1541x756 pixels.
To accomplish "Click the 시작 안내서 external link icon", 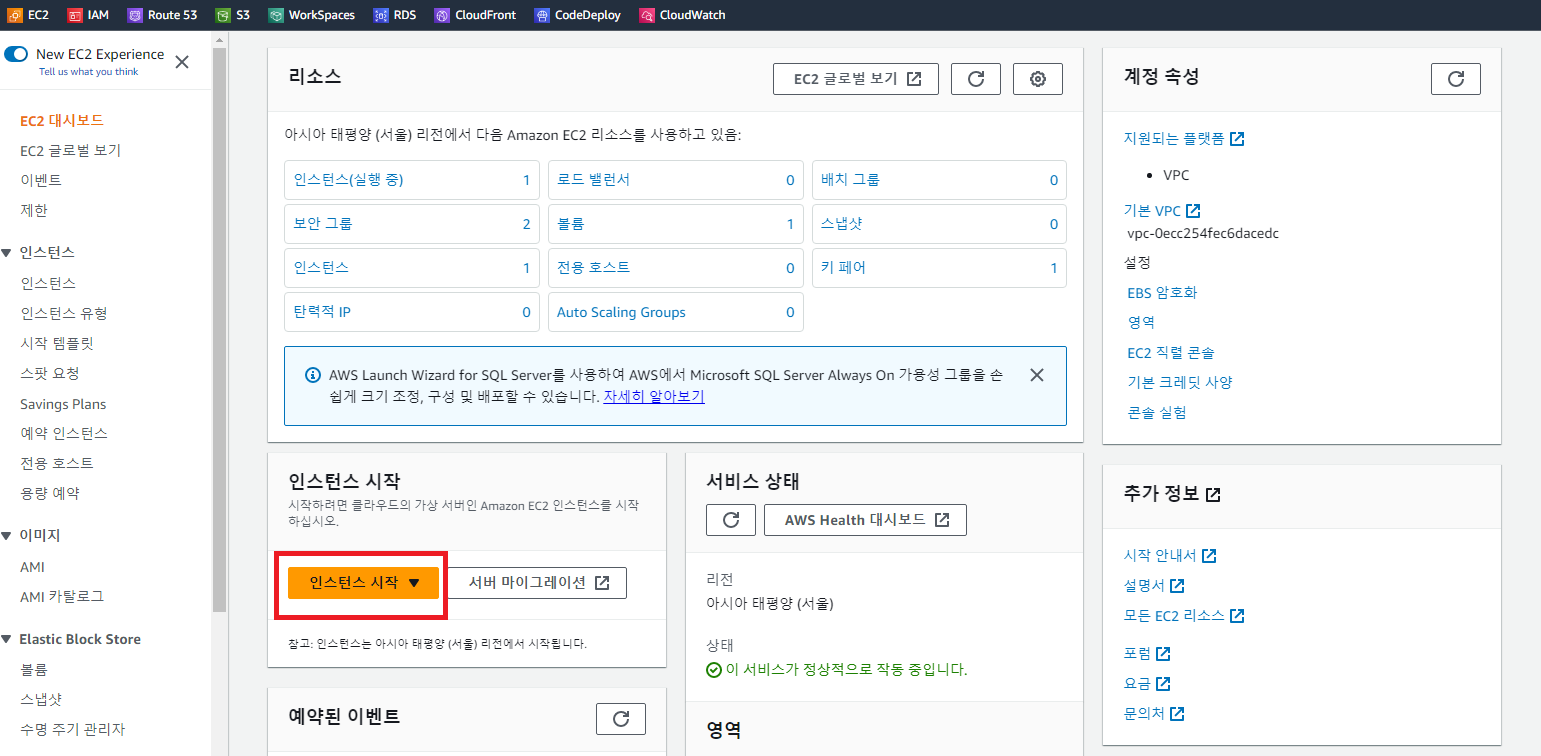I will [1209, 555].
